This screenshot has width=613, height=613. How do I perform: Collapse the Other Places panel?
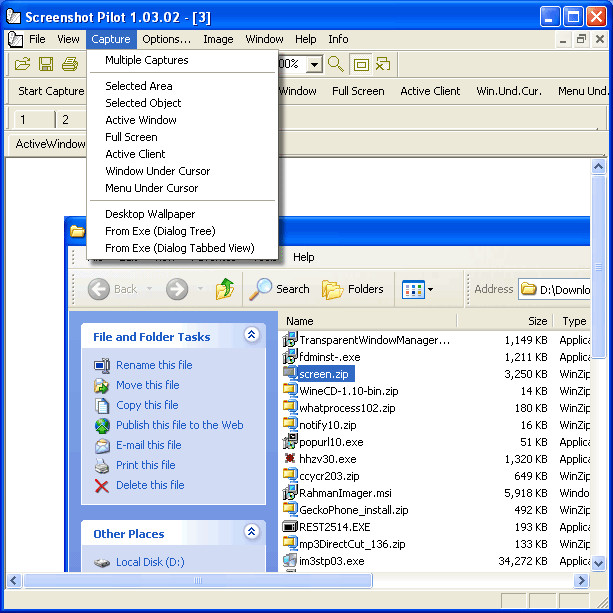click(251, 532)
